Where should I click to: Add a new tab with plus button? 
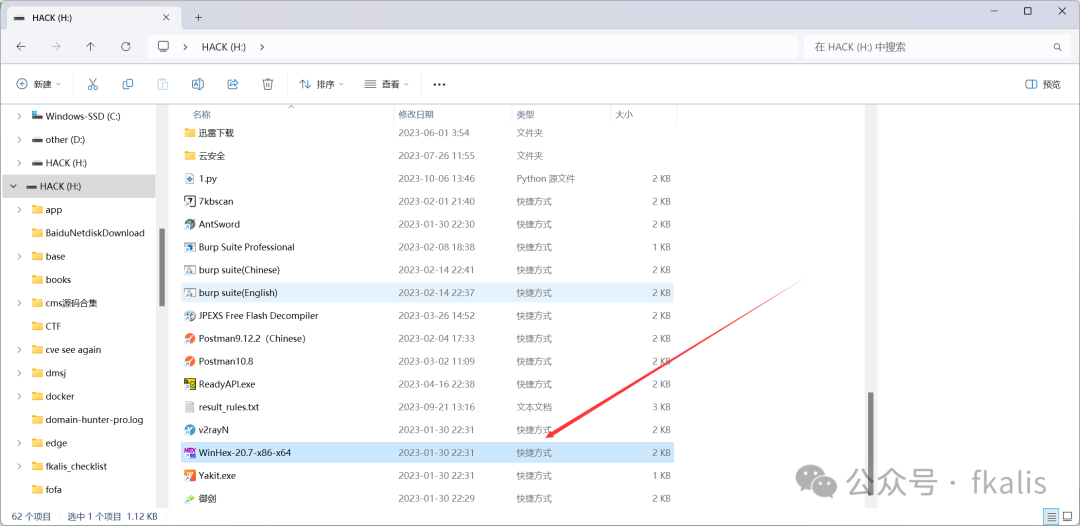coord(198,17)
